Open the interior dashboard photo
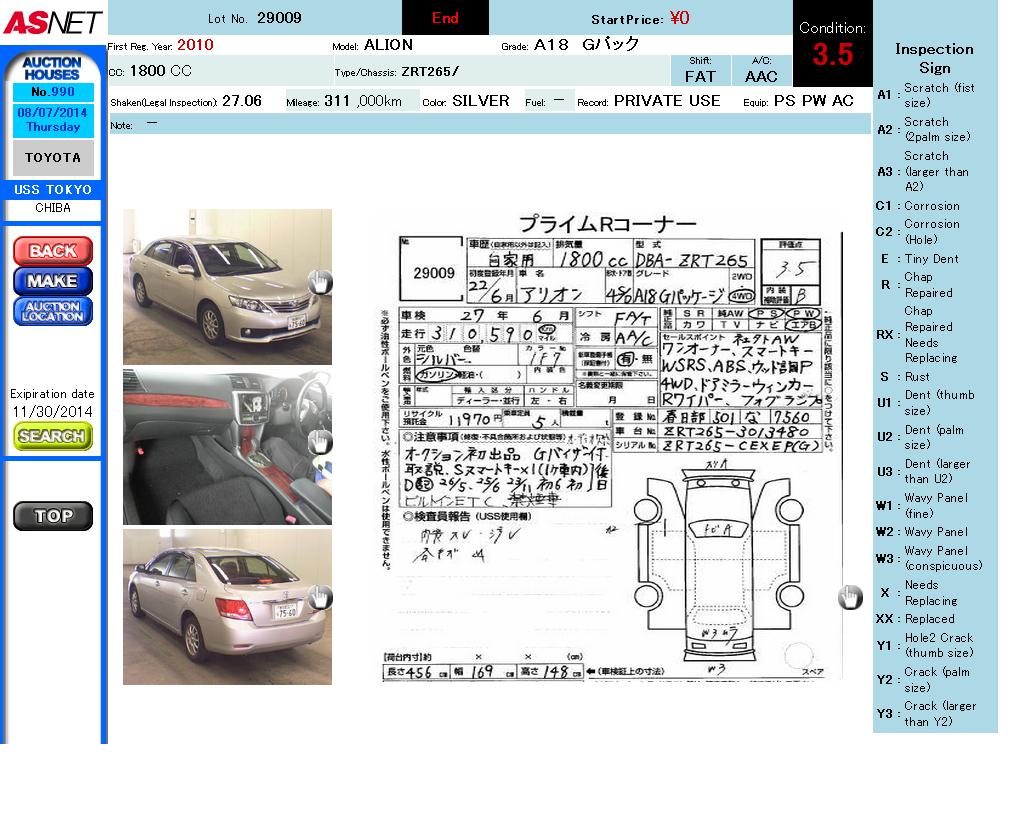The width and height of the screenshot is (1023, 816). (x=227, y=446)
